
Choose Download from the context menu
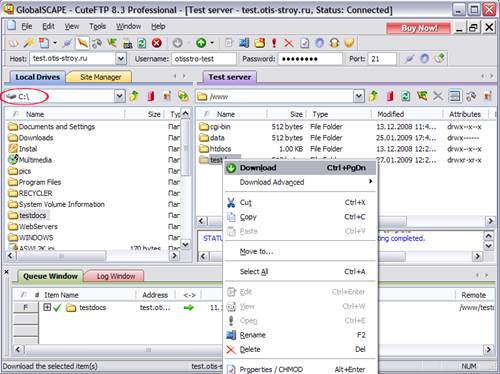click(x=300, y=168)
